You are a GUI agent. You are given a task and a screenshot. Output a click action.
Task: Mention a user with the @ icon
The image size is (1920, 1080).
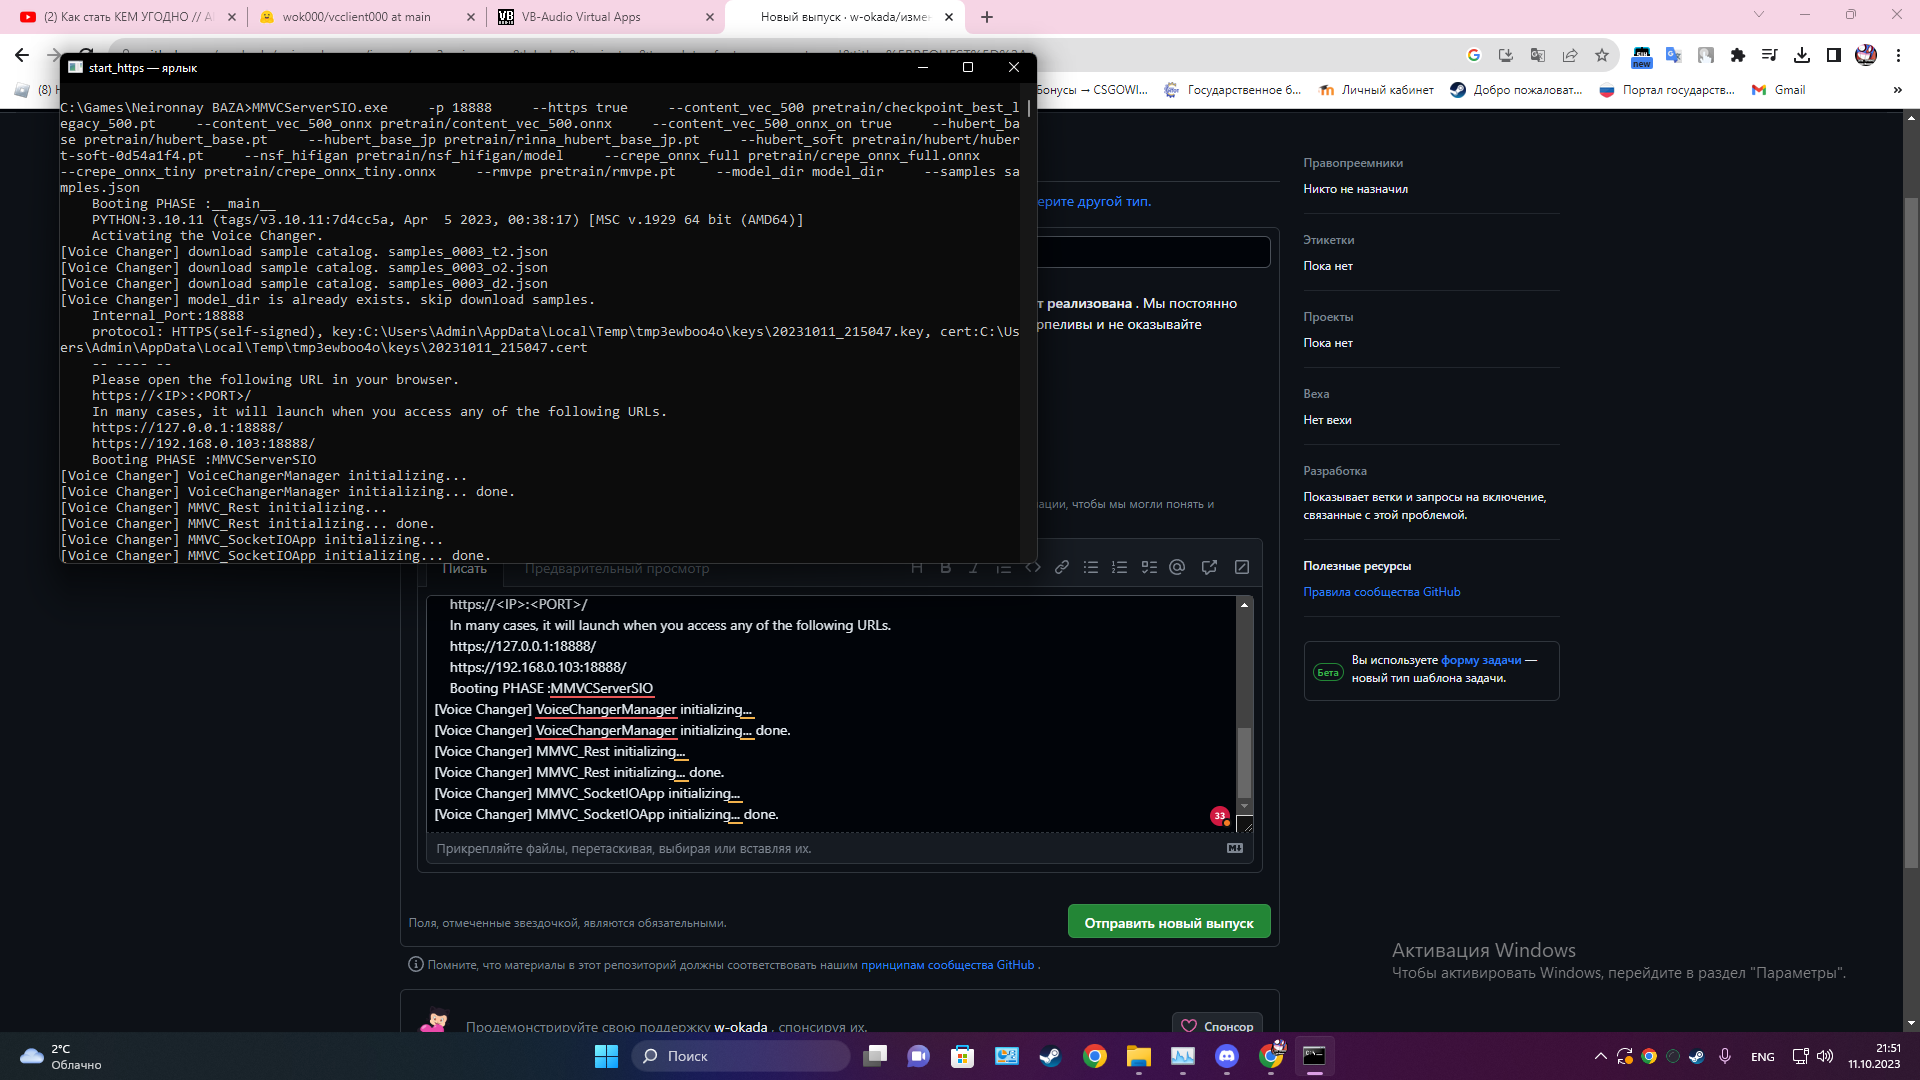(1177, 567)
